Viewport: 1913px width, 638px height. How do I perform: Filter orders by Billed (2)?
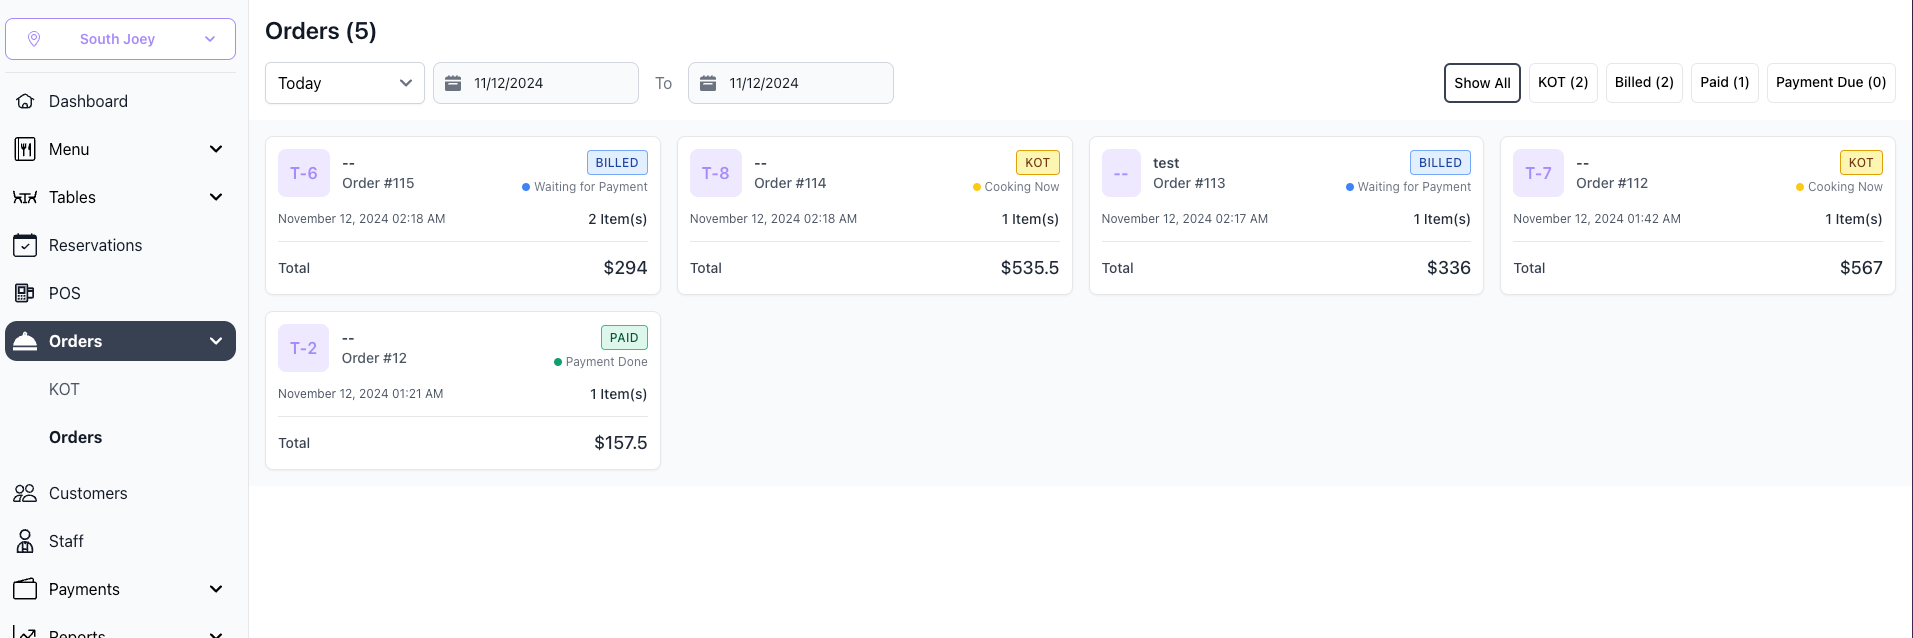click(1644, 83)
